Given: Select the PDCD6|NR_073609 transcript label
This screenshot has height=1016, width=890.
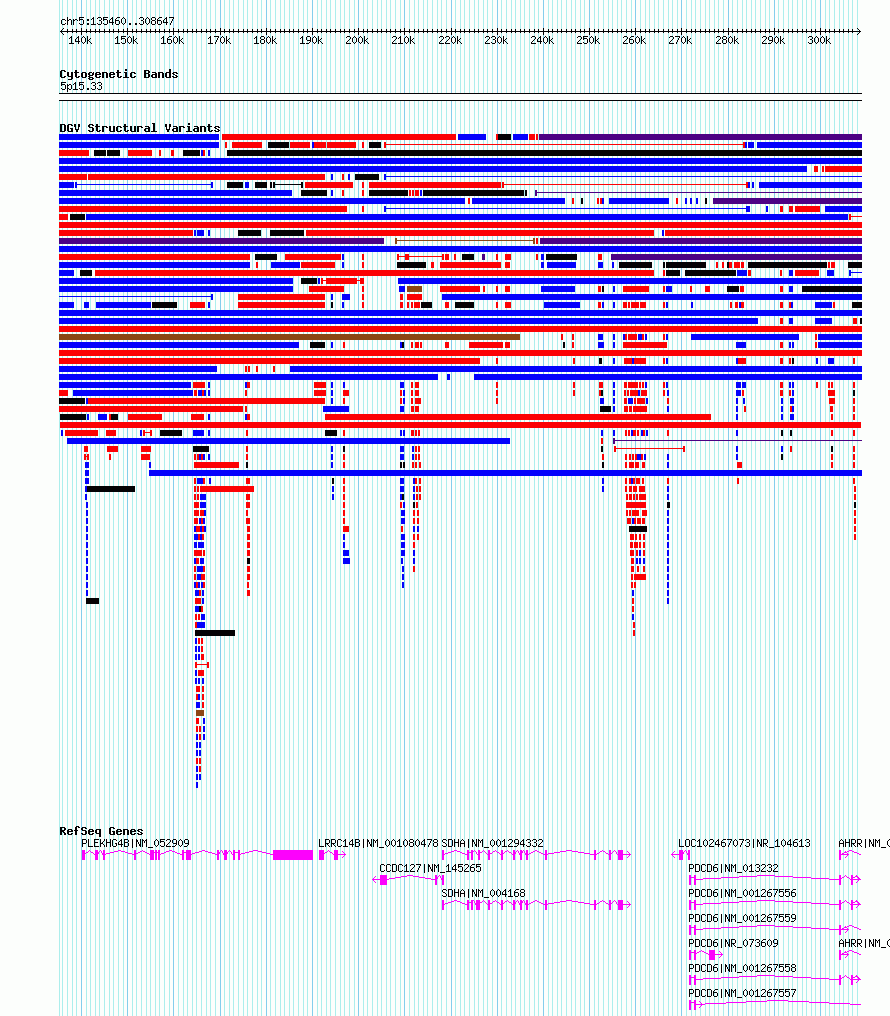Looking at the screenshot, I should tap(733, 943).
